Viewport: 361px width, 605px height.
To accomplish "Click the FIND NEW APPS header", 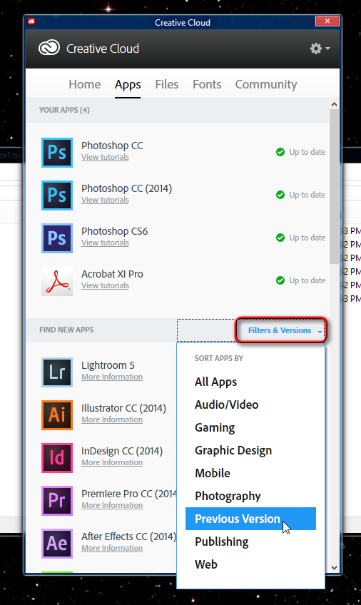I will [66, 330].
